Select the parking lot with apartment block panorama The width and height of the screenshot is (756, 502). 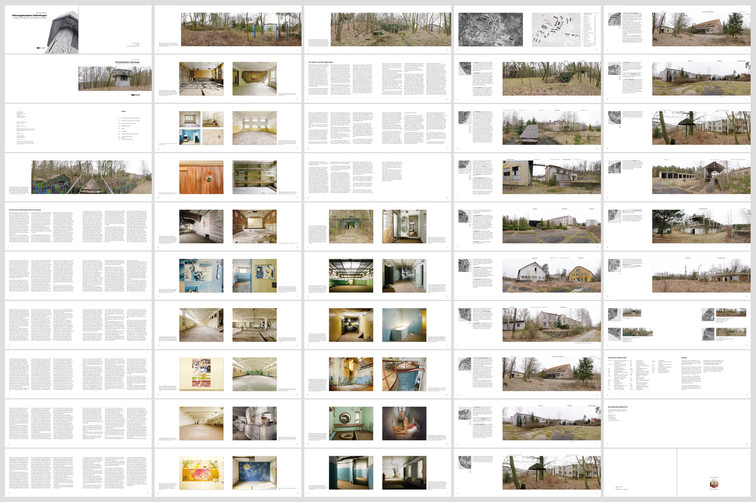[549, 226]
